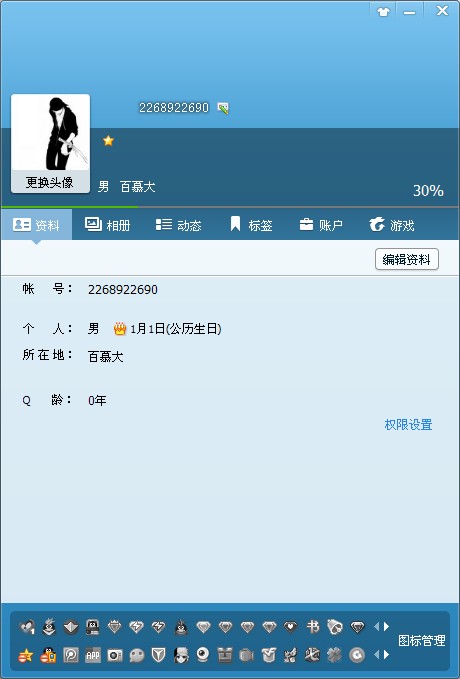
Task: Show next icons in bottom icon row
Action: coord(386,654)
